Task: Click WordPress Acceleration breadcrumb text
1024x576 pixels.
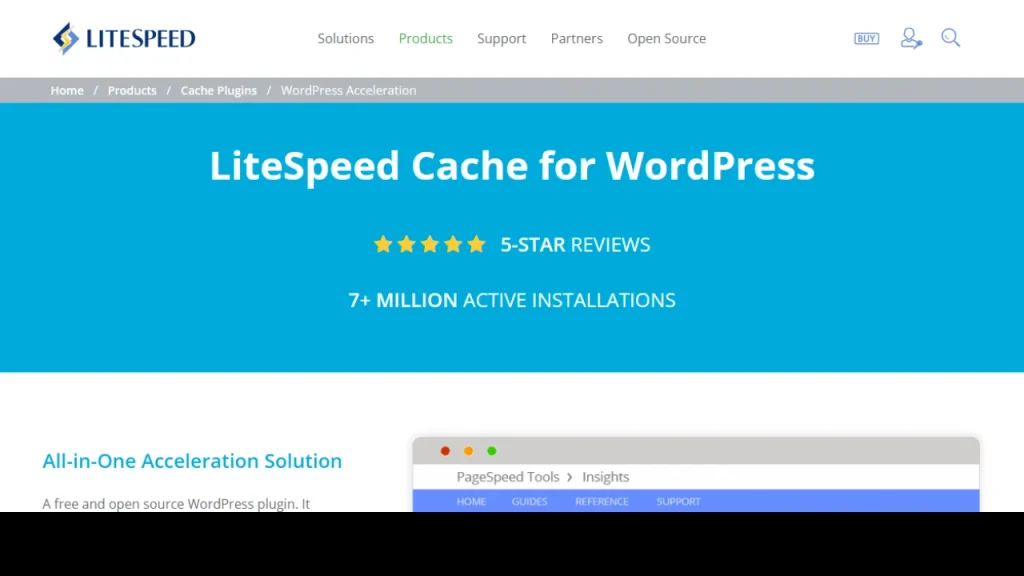Action: coord(348,90)
